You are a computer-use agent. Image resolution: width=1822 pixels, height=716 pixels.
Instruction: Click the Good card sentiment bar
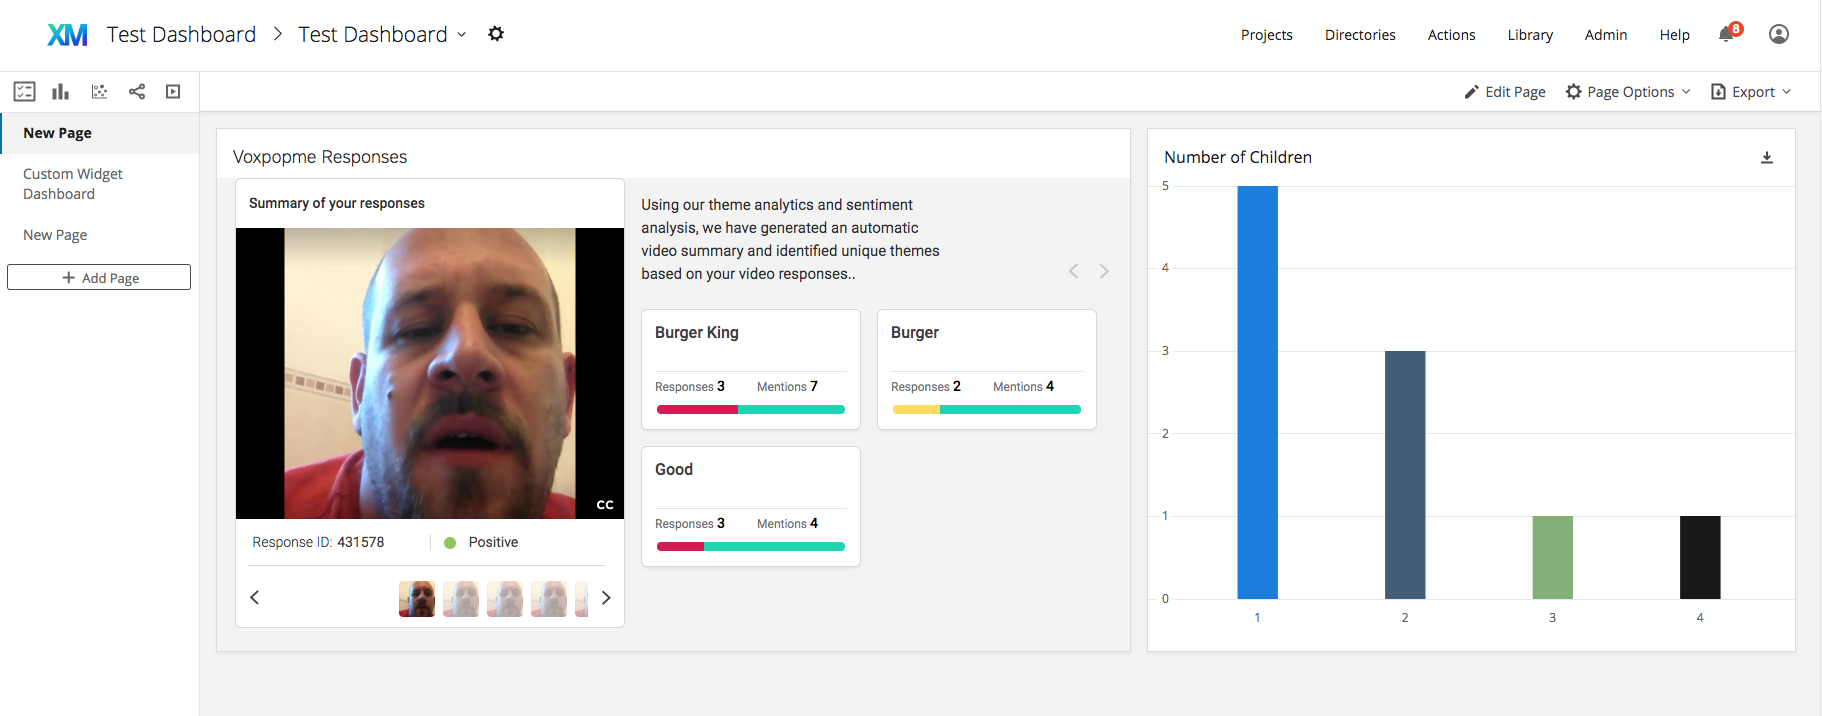(751, 546)
